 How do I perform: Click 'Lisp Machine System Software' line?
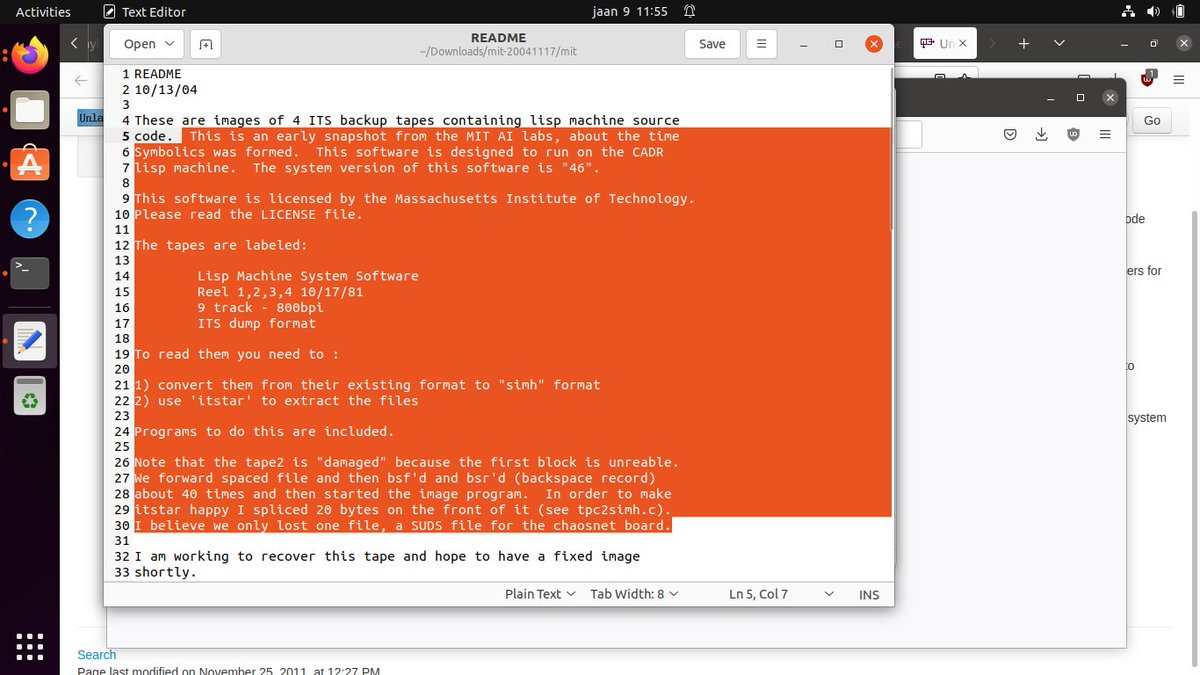click(x=308, y=276)
